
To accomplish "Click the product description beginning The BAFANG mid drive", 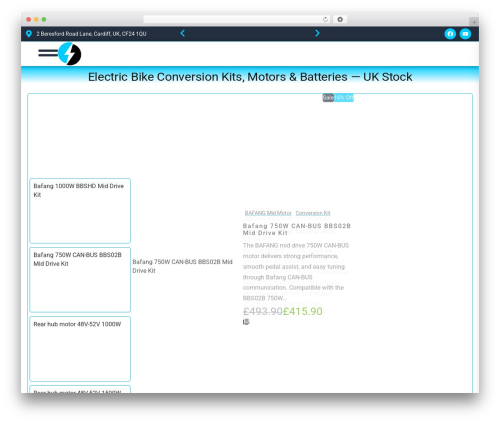I will tap(296, 272).
